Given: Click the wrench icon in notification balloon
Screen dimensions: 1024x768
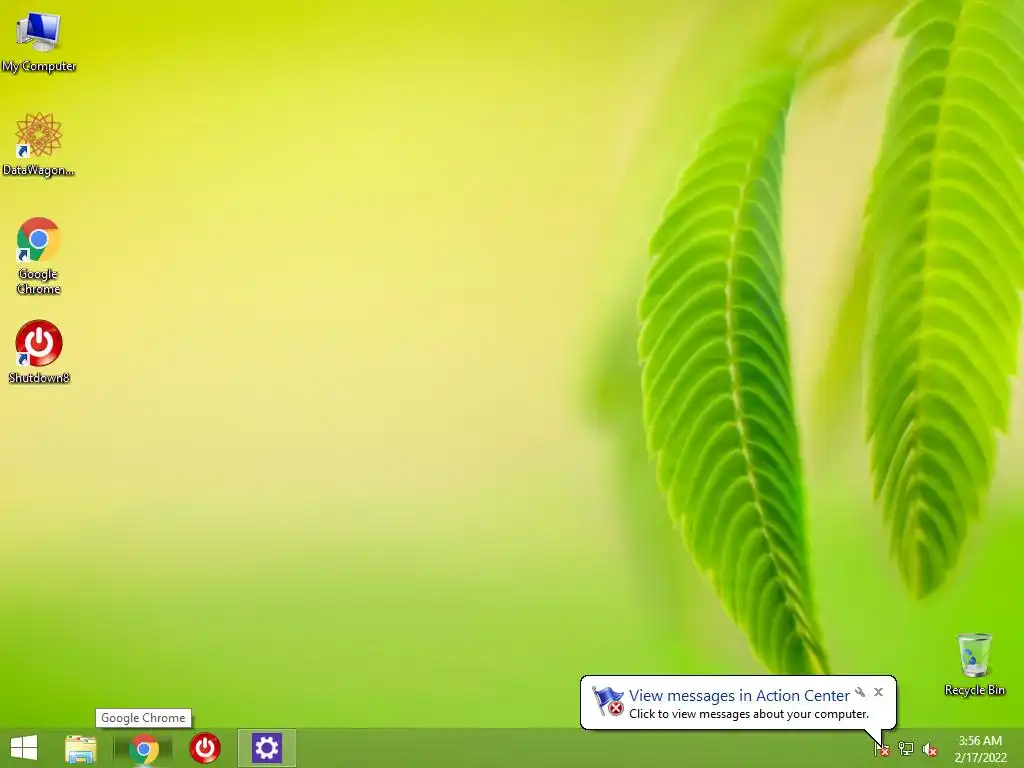Looking at the screenshot, I should pyautogui.click(x=860, y=692).
